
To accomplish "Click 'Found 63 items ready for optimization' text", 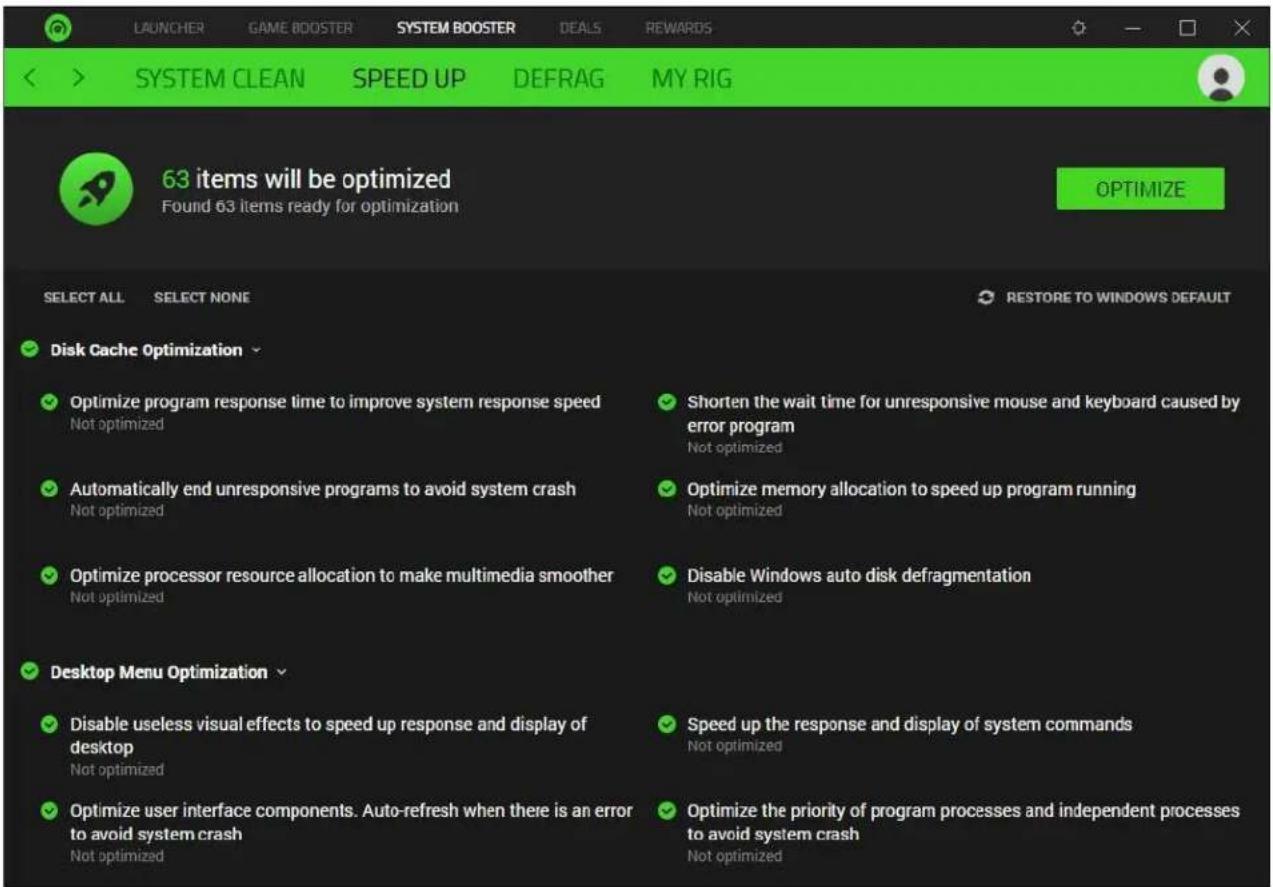I will coord(310,207).
